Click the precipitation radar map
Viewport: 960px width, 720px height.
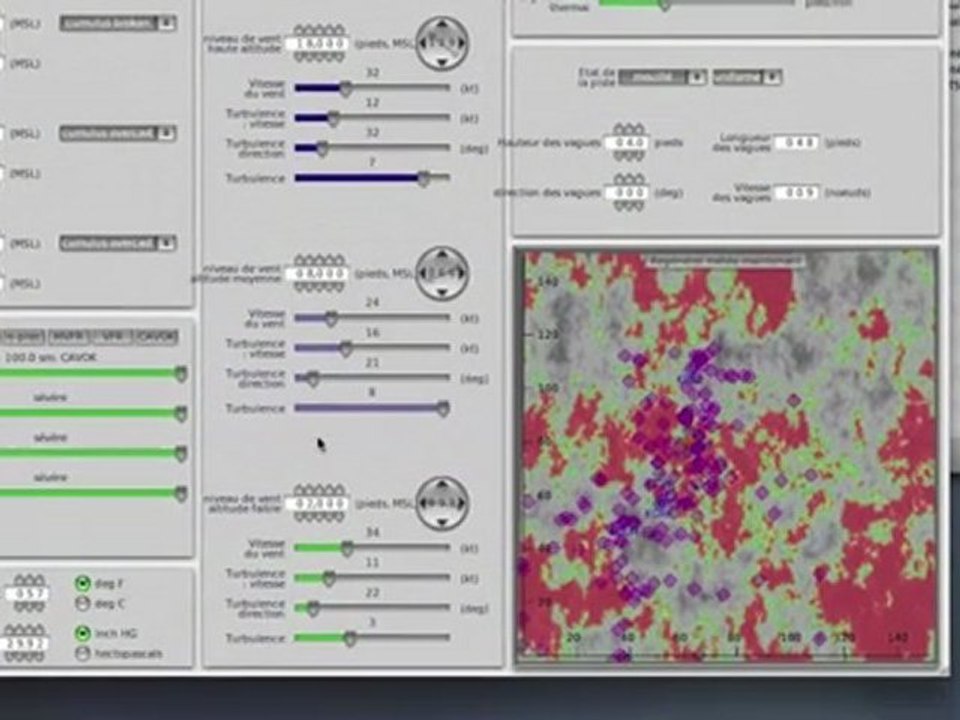[x=727, y=456]
